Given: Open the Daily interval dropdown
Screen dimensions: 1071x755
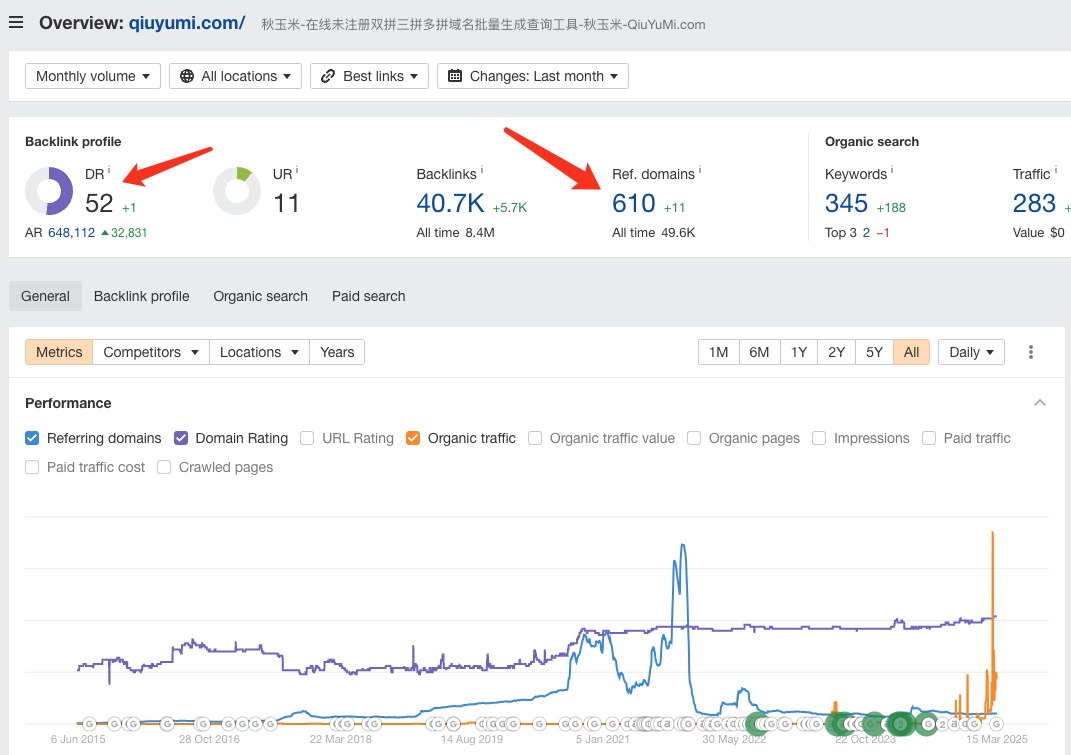Looking at the screenshot, I should tap(971, 352).
